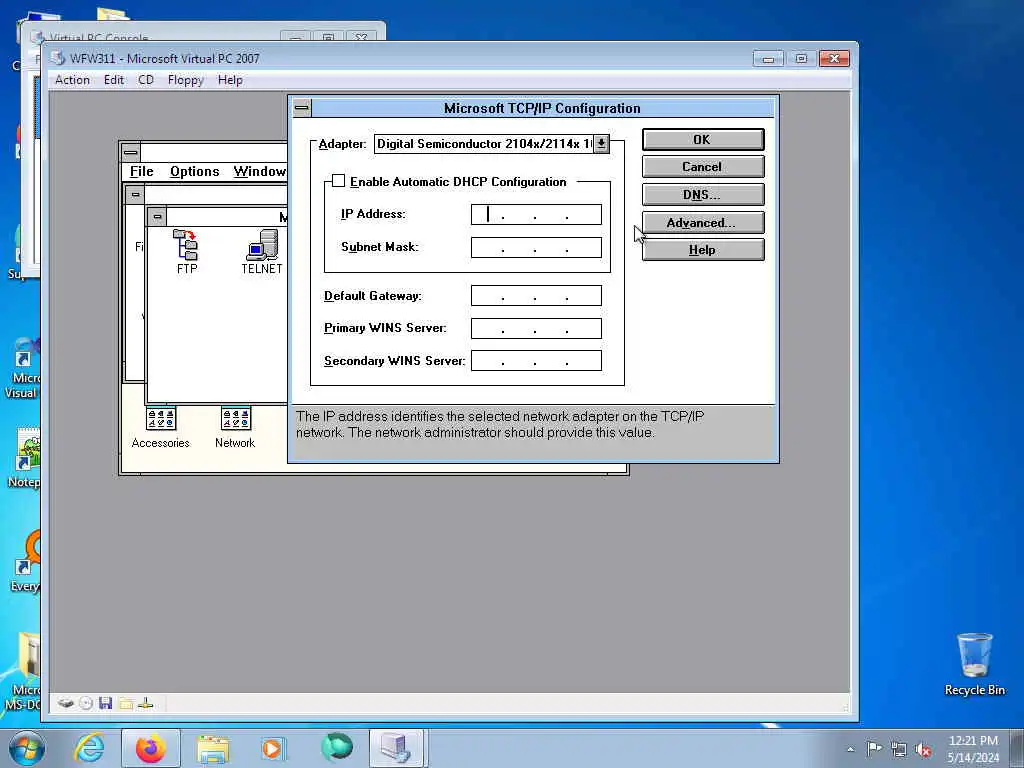The width and height of the screenshot is (1024, 768).
Task: Open the Program Manager control menu box
Action: click(131, 152)
